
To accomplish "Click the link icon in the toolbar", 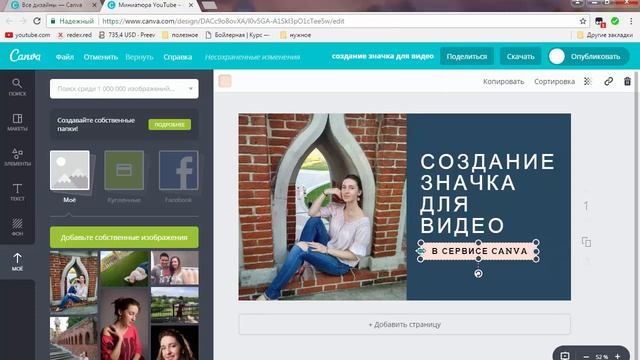I will pos(608,81).
